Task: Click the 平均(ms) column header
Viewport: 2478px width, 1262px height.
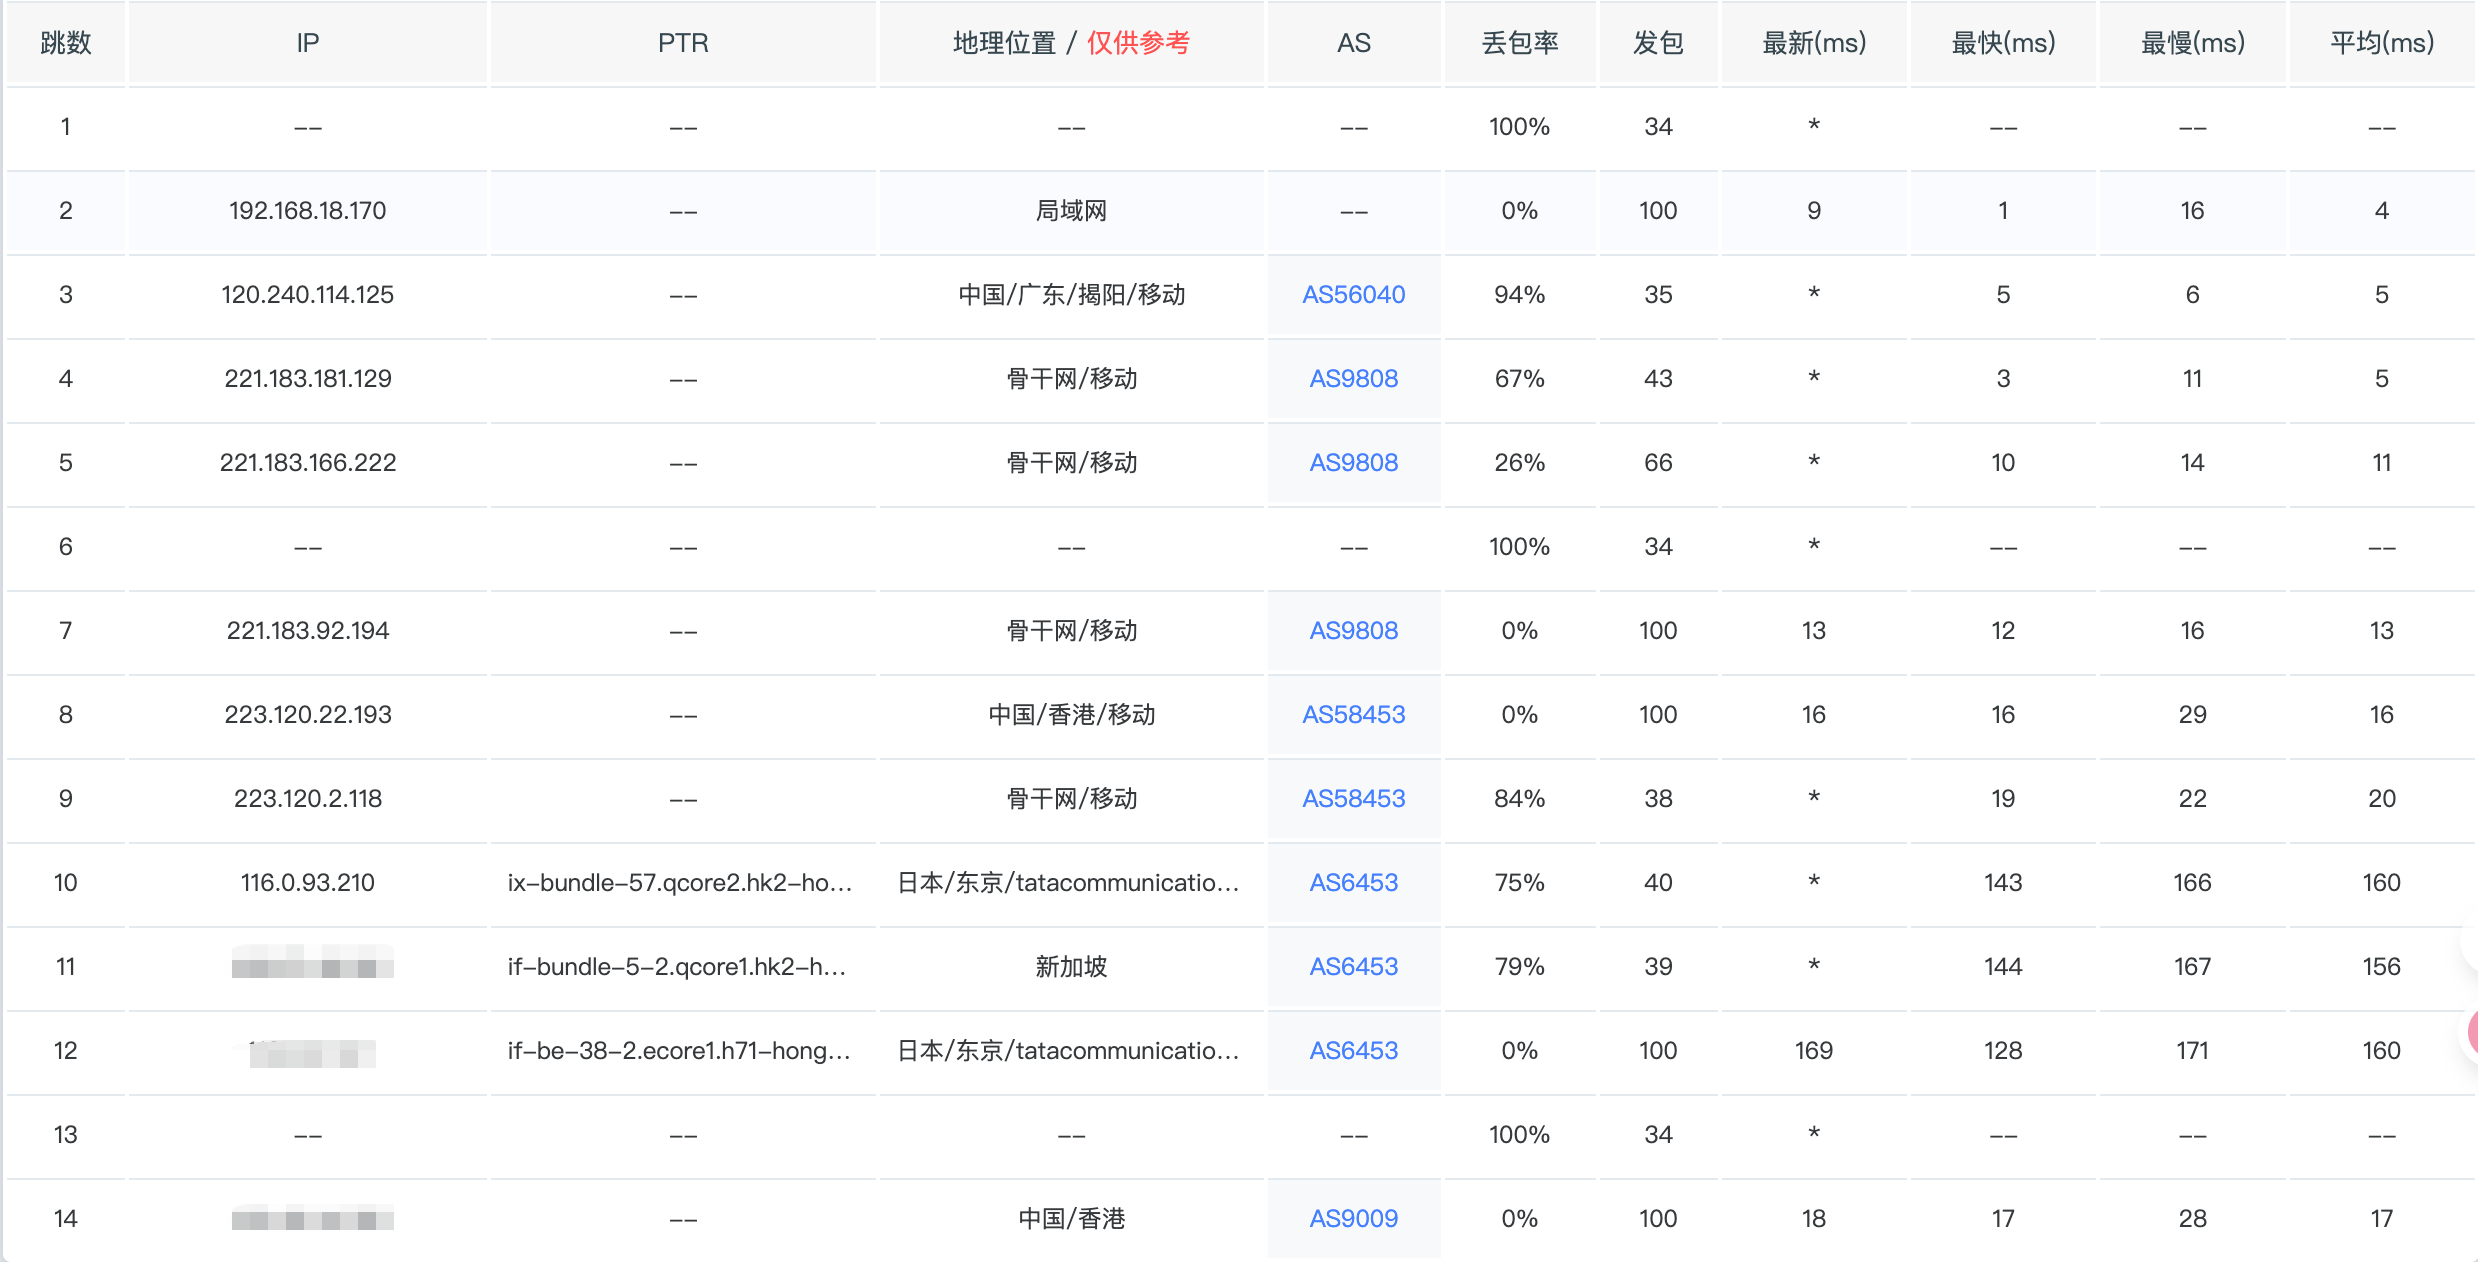Action: pyautogui.click(x=2381, y=43)
